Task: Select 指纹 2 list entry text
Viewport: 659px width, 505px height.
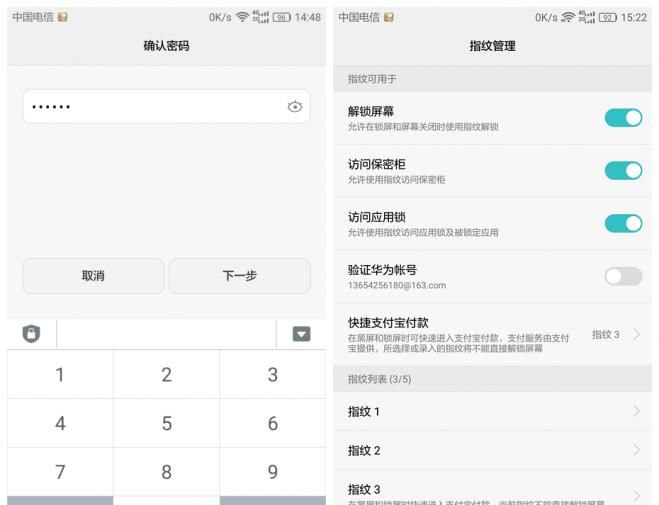Action: point(364,451)
